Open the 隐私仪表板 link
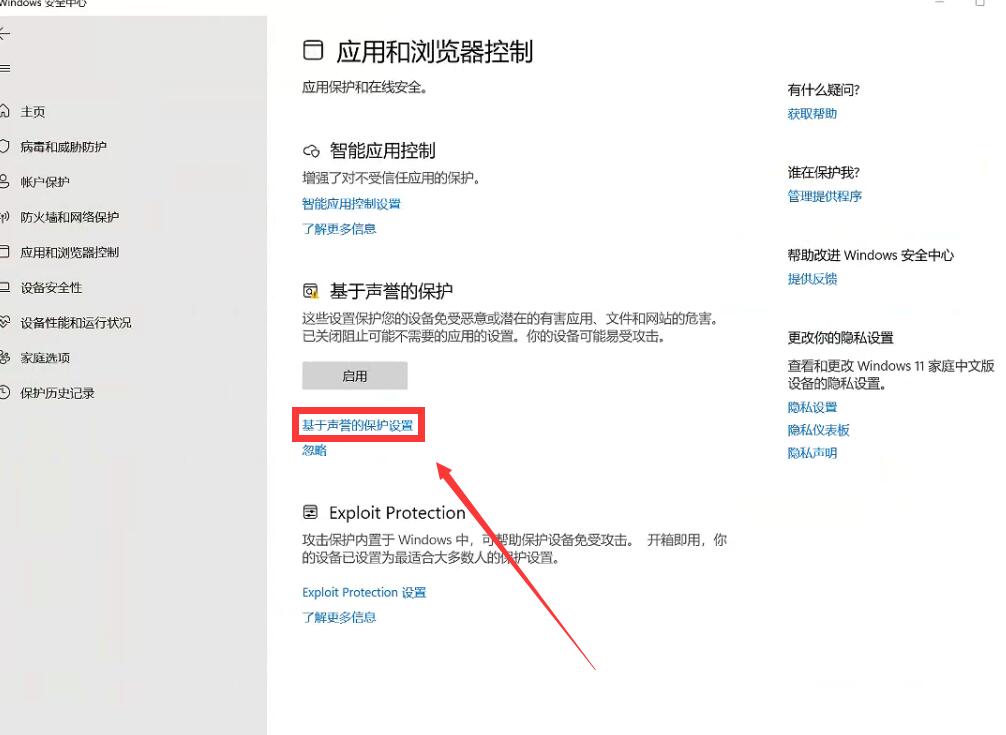 tap(818, 430)
